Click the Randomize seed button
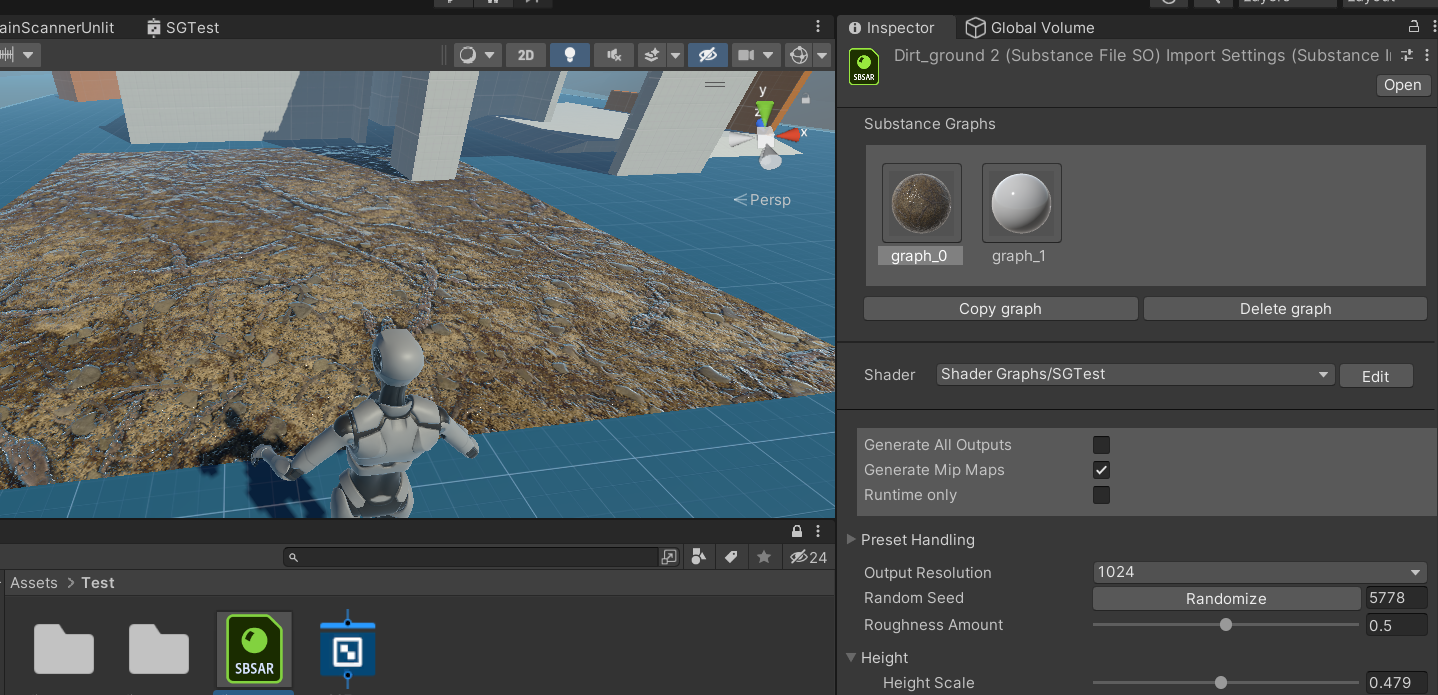The height and width of the screenshot is (695, 1438). click(x=1226, y=598)
